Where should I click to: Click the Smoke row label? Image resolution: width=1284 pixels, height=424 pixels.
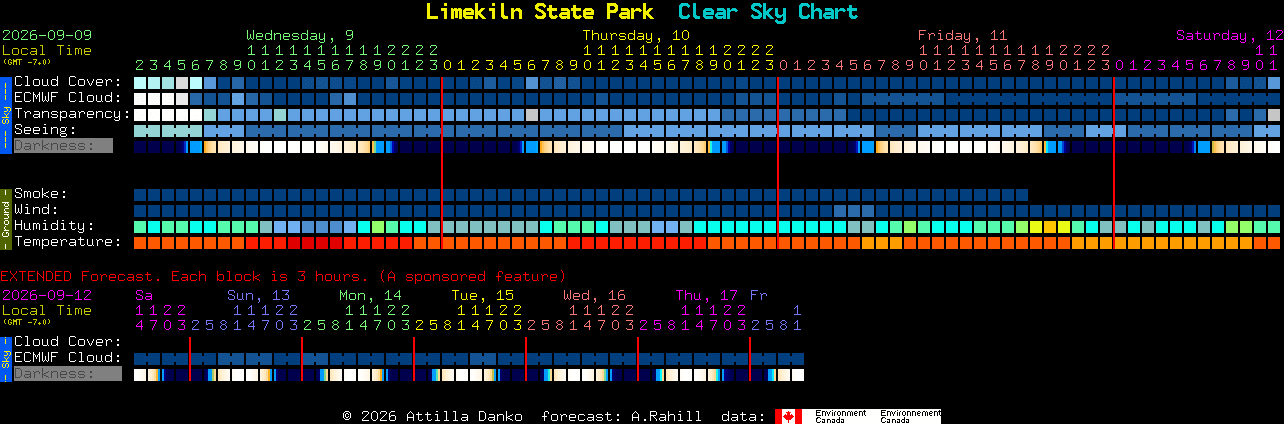(x=40, y=194)
